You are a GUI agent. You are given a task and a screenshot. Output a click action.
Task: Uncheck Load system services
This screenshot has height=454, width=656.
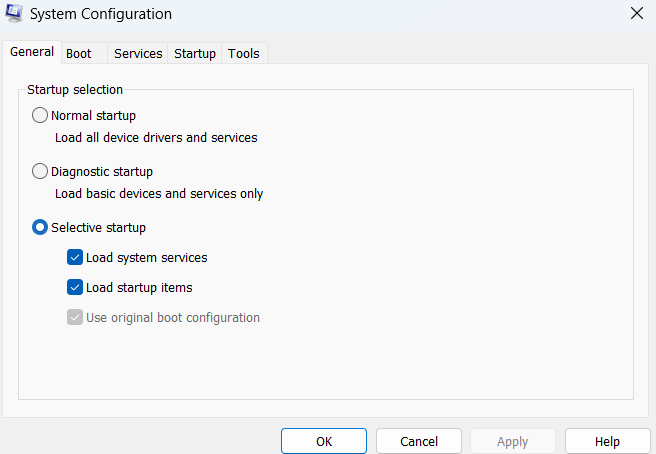(x=75, y=257)
